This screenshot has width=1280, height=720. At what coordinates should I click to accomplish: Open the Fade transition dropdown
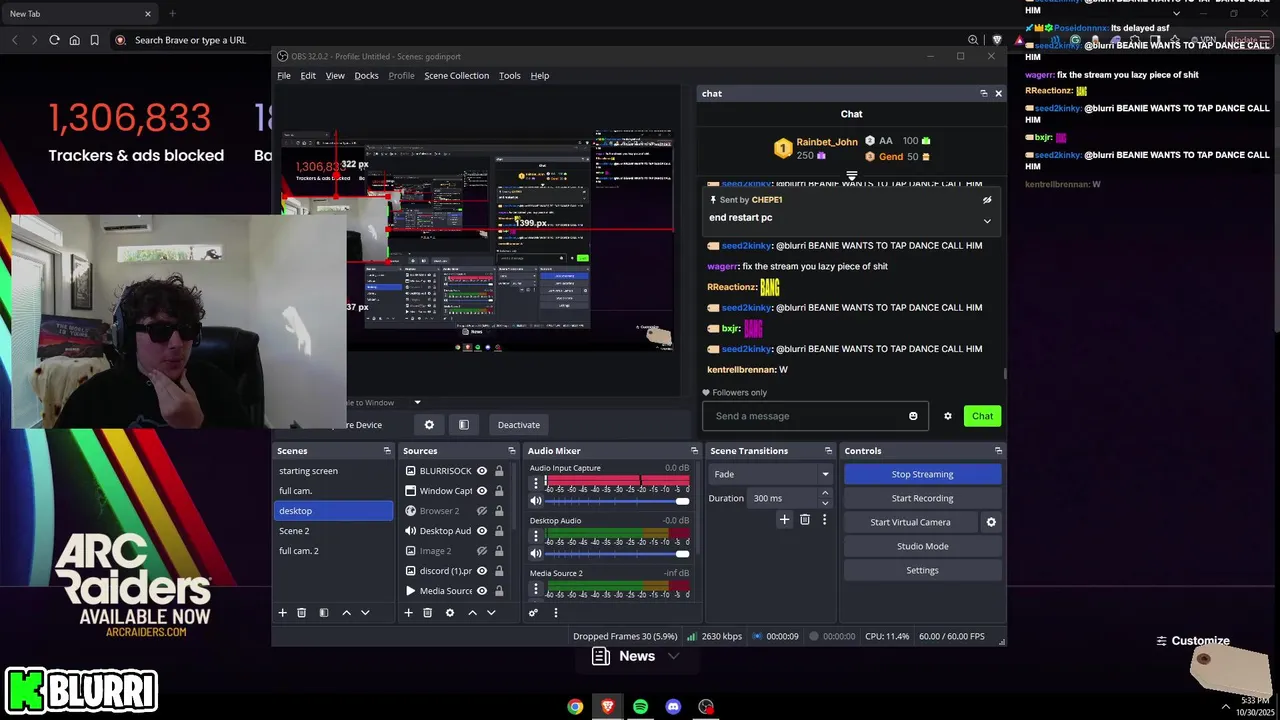(771, 474)
